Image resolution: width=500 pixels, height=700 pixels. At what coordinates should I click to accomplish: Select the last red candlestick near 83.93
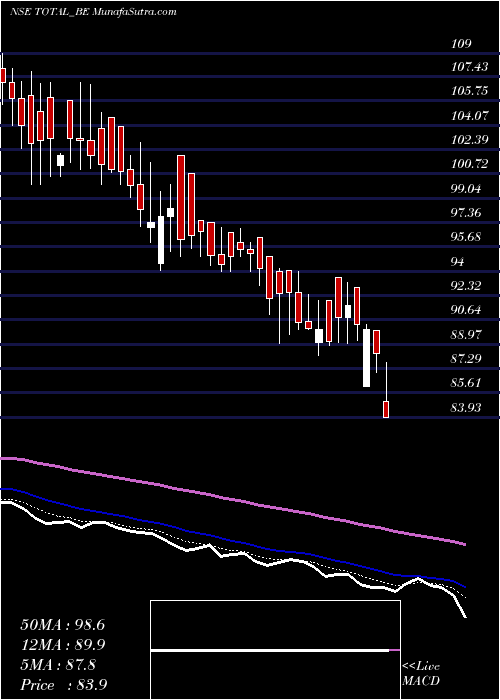coord(386,409)
